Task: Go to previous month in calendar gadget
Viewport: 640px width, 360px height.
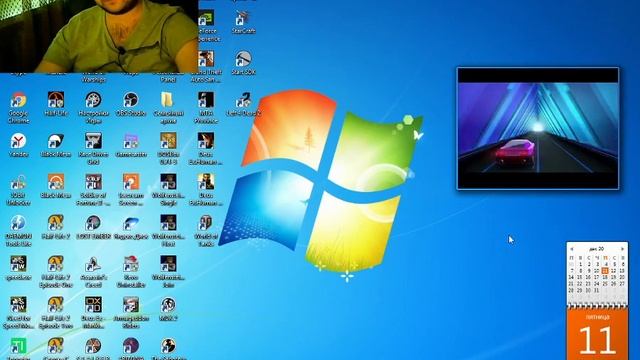Action: [571, 249]
